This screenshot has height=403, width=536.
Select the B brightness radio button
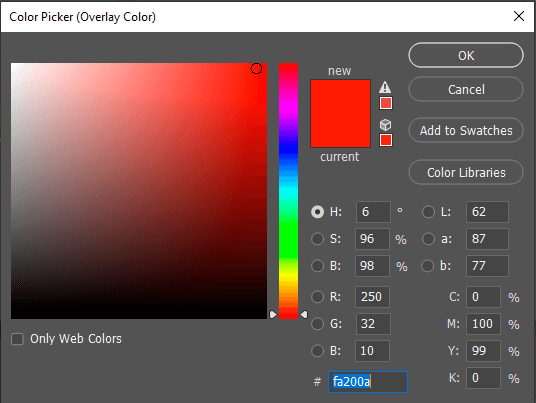317,266
